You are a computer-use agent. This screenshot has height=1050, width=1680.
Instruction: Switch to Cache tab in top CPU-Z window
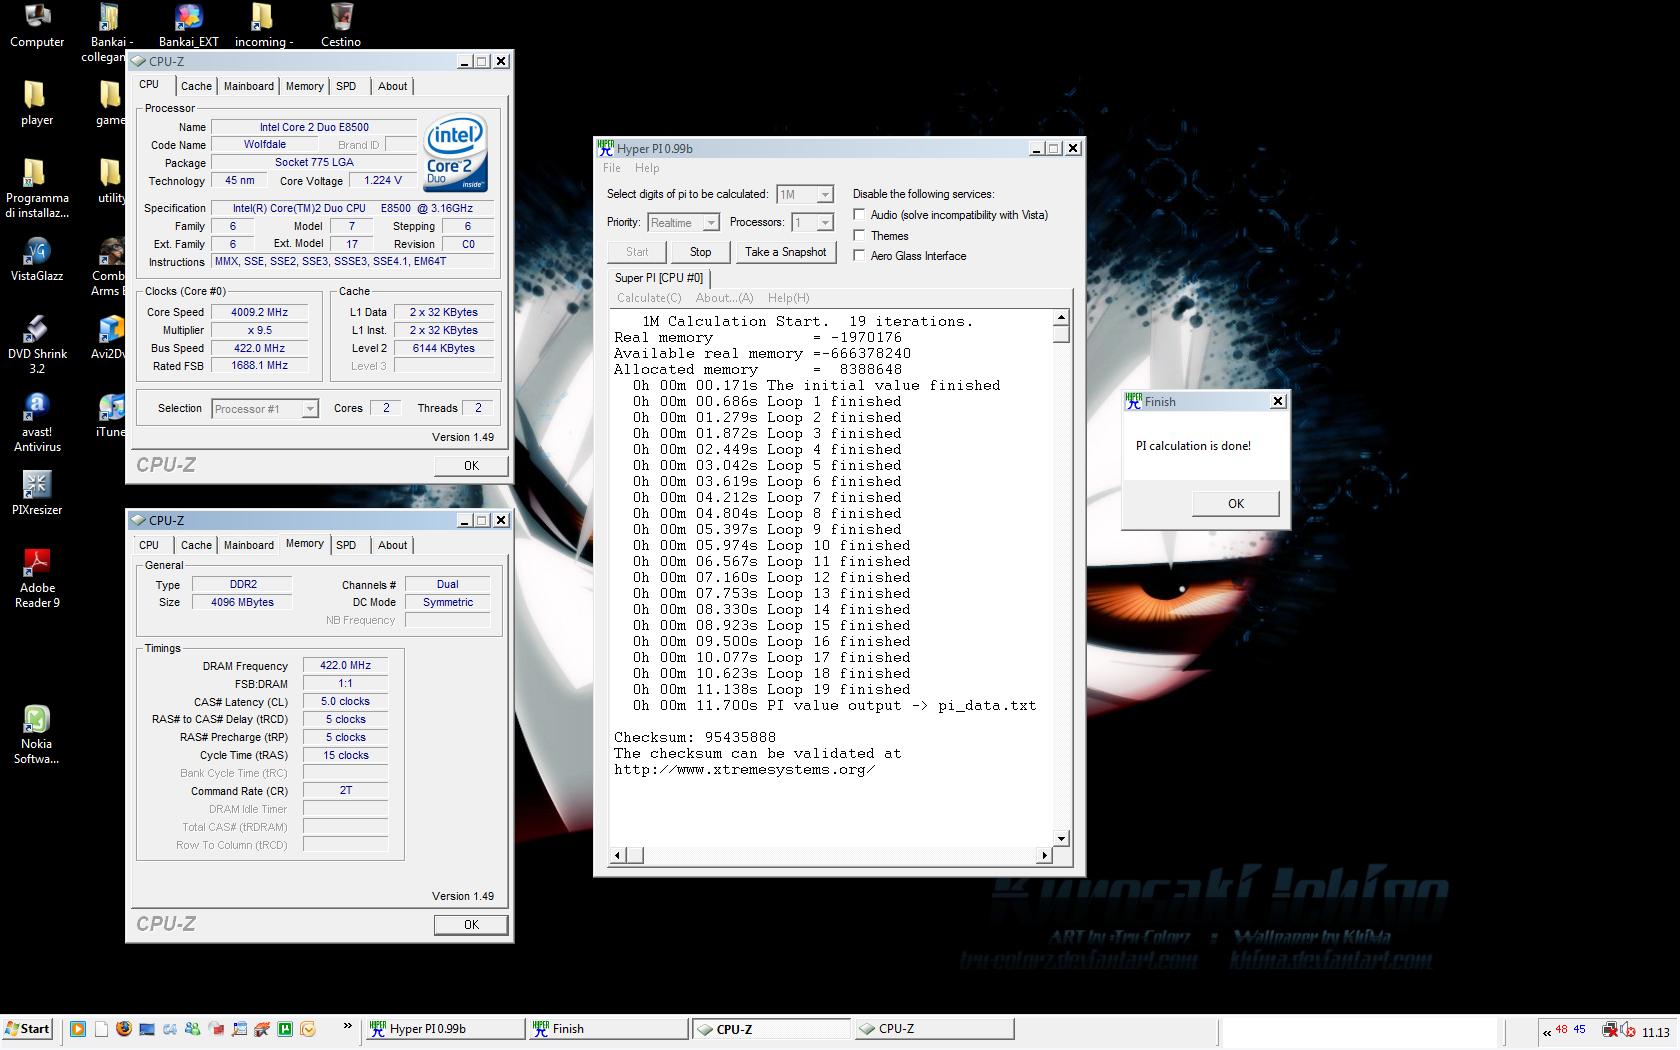click(x=196, y=87)
